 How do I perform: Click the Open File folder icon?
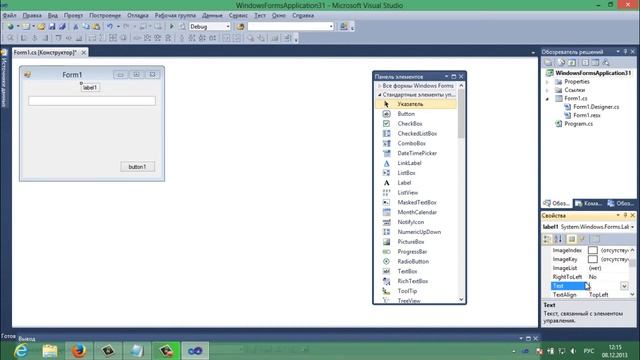[41, 27]
